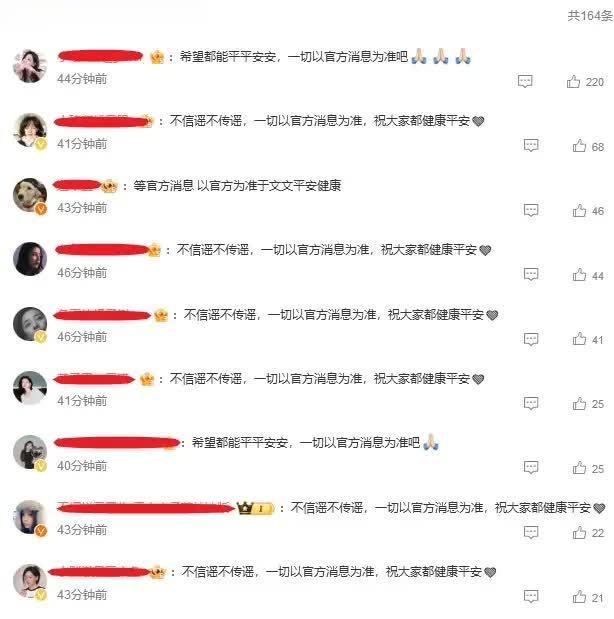Image resolution: width=614 pixels, height=619 pixels.
Task: Click the redacted username of the top comment
Action: tap(100, 56)
